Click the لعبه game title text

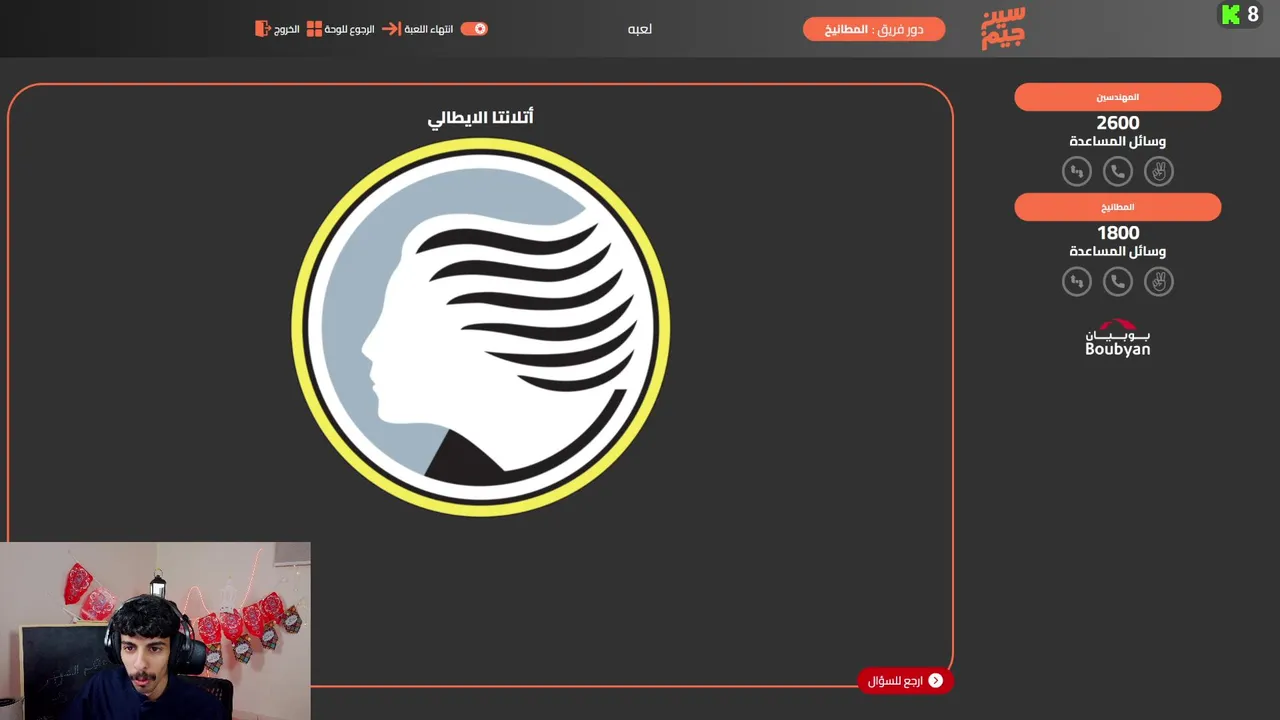[x=640, y=29]
